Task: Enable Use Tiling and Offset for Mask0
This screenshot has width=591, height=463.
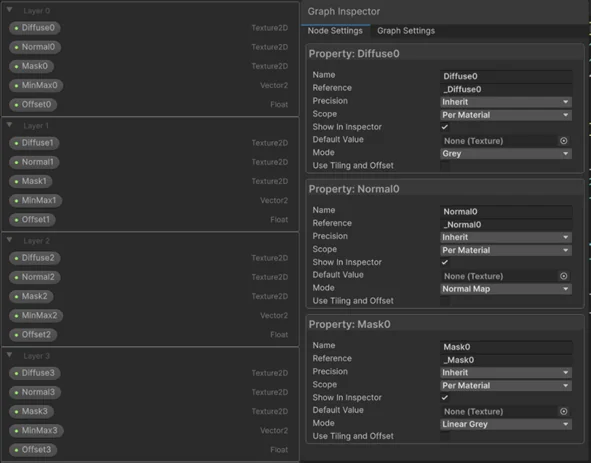Action: pyautogui.click(x=445, y=436)
